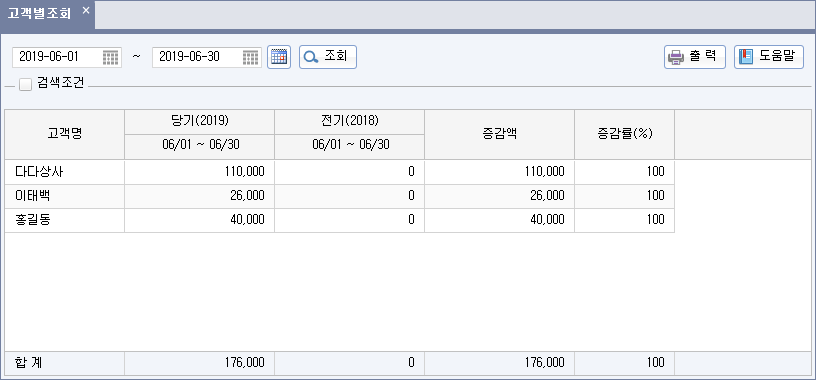Open the period selection calendar button

[x=279, y=57]
